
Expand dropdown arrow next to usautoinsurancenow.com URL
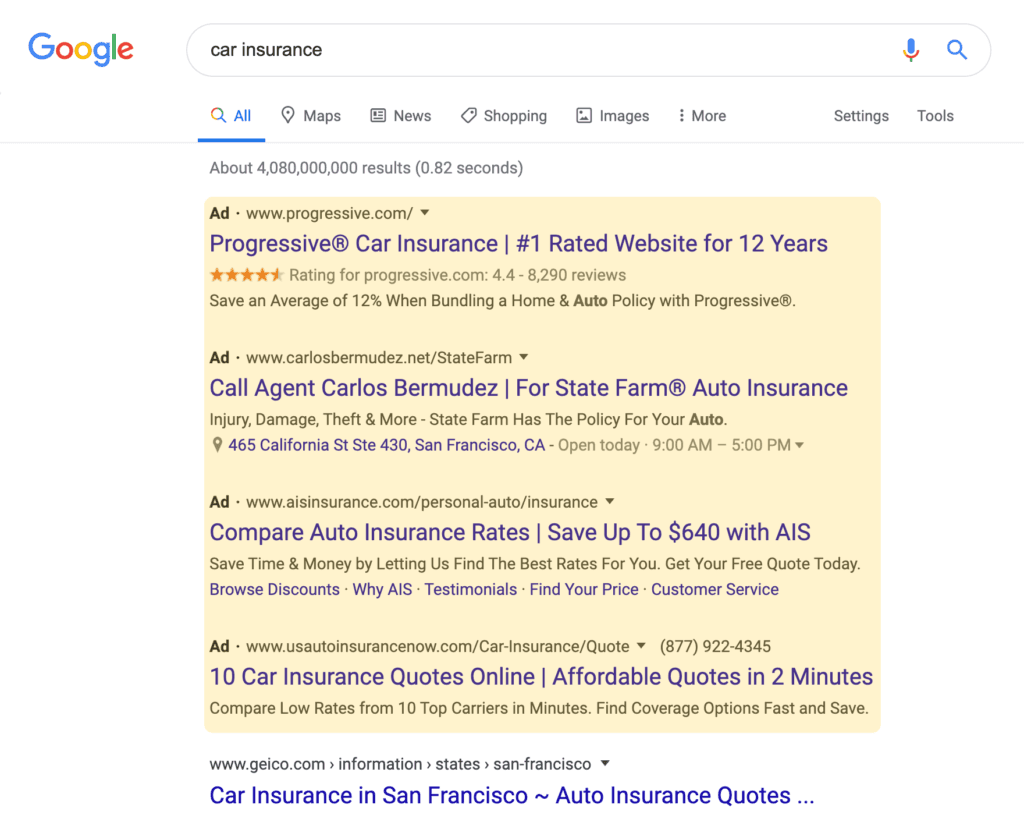[641, 645]
